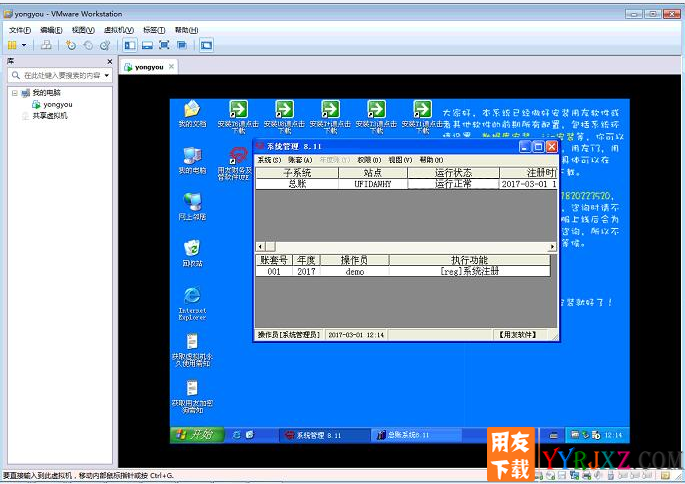Screen dimensions: 685x484
Task: Open the snapshot manager
Action: (105, 45)
